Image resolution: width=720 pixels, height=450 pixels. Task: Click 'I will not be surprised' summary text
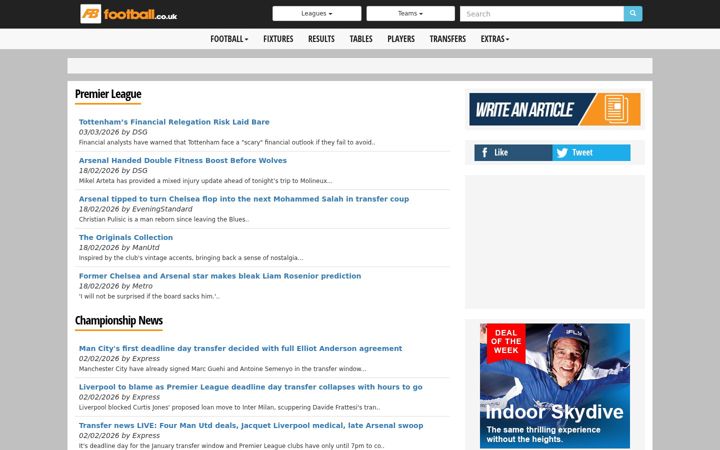click(149, 297)
